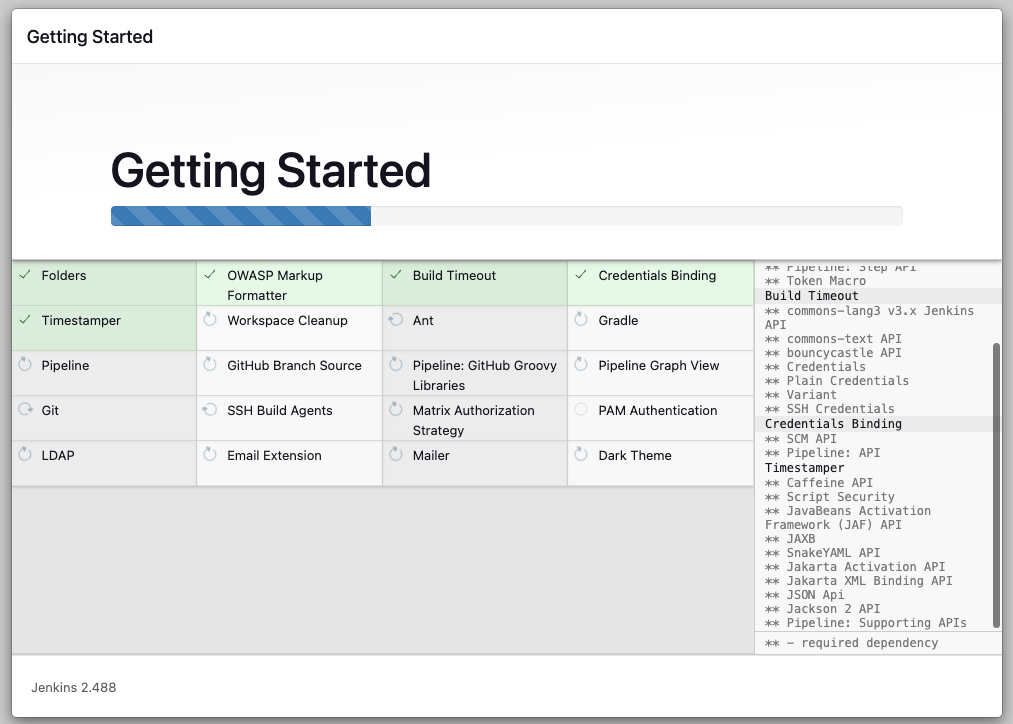Click the Mailer plugin label
This screenshot has height=724, width=1013.
(x=431, y=455)
